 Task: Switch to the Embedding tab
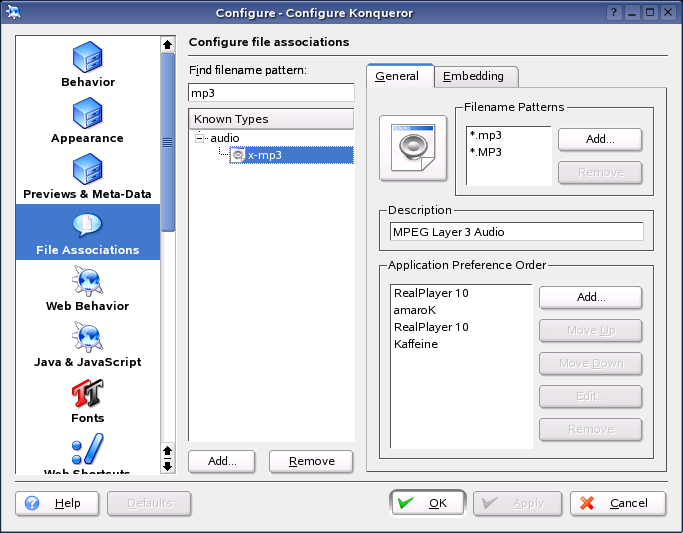pyautogui.click(x=476, y=77)
